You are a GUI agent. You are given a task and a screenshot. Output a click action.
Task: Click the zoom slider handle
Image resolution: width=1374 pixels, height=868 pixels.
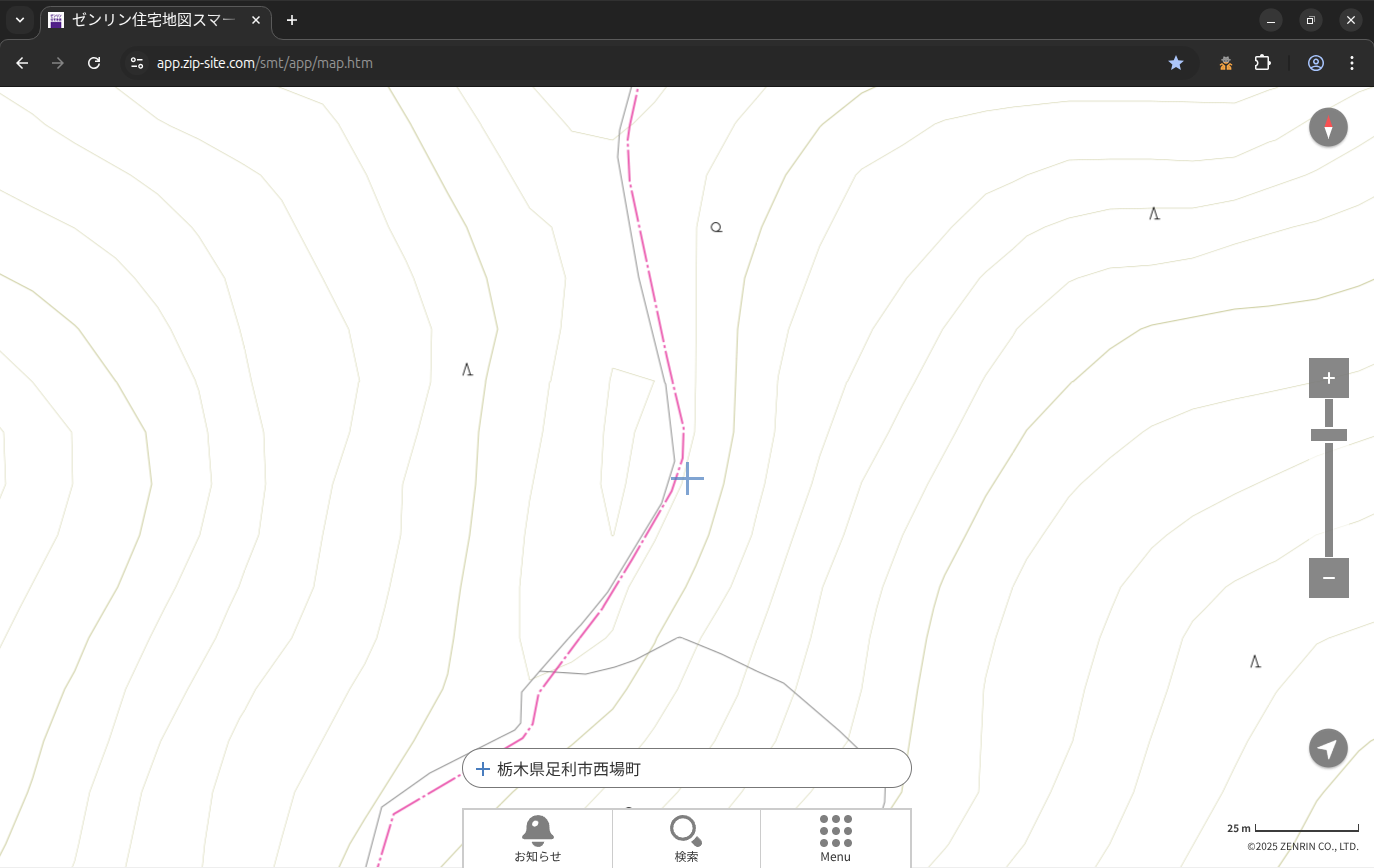pos(1328,435)
